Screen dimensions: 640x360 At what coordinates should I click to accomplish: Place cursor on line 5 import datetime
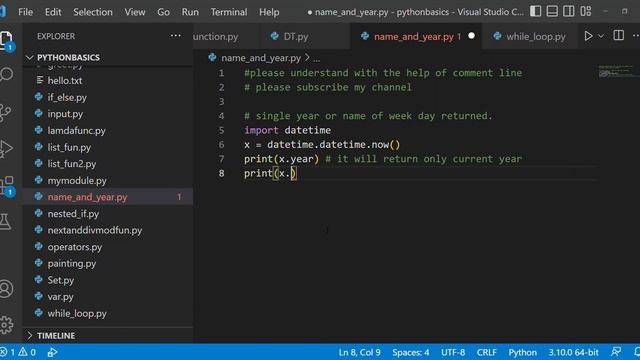coord(287,130)
